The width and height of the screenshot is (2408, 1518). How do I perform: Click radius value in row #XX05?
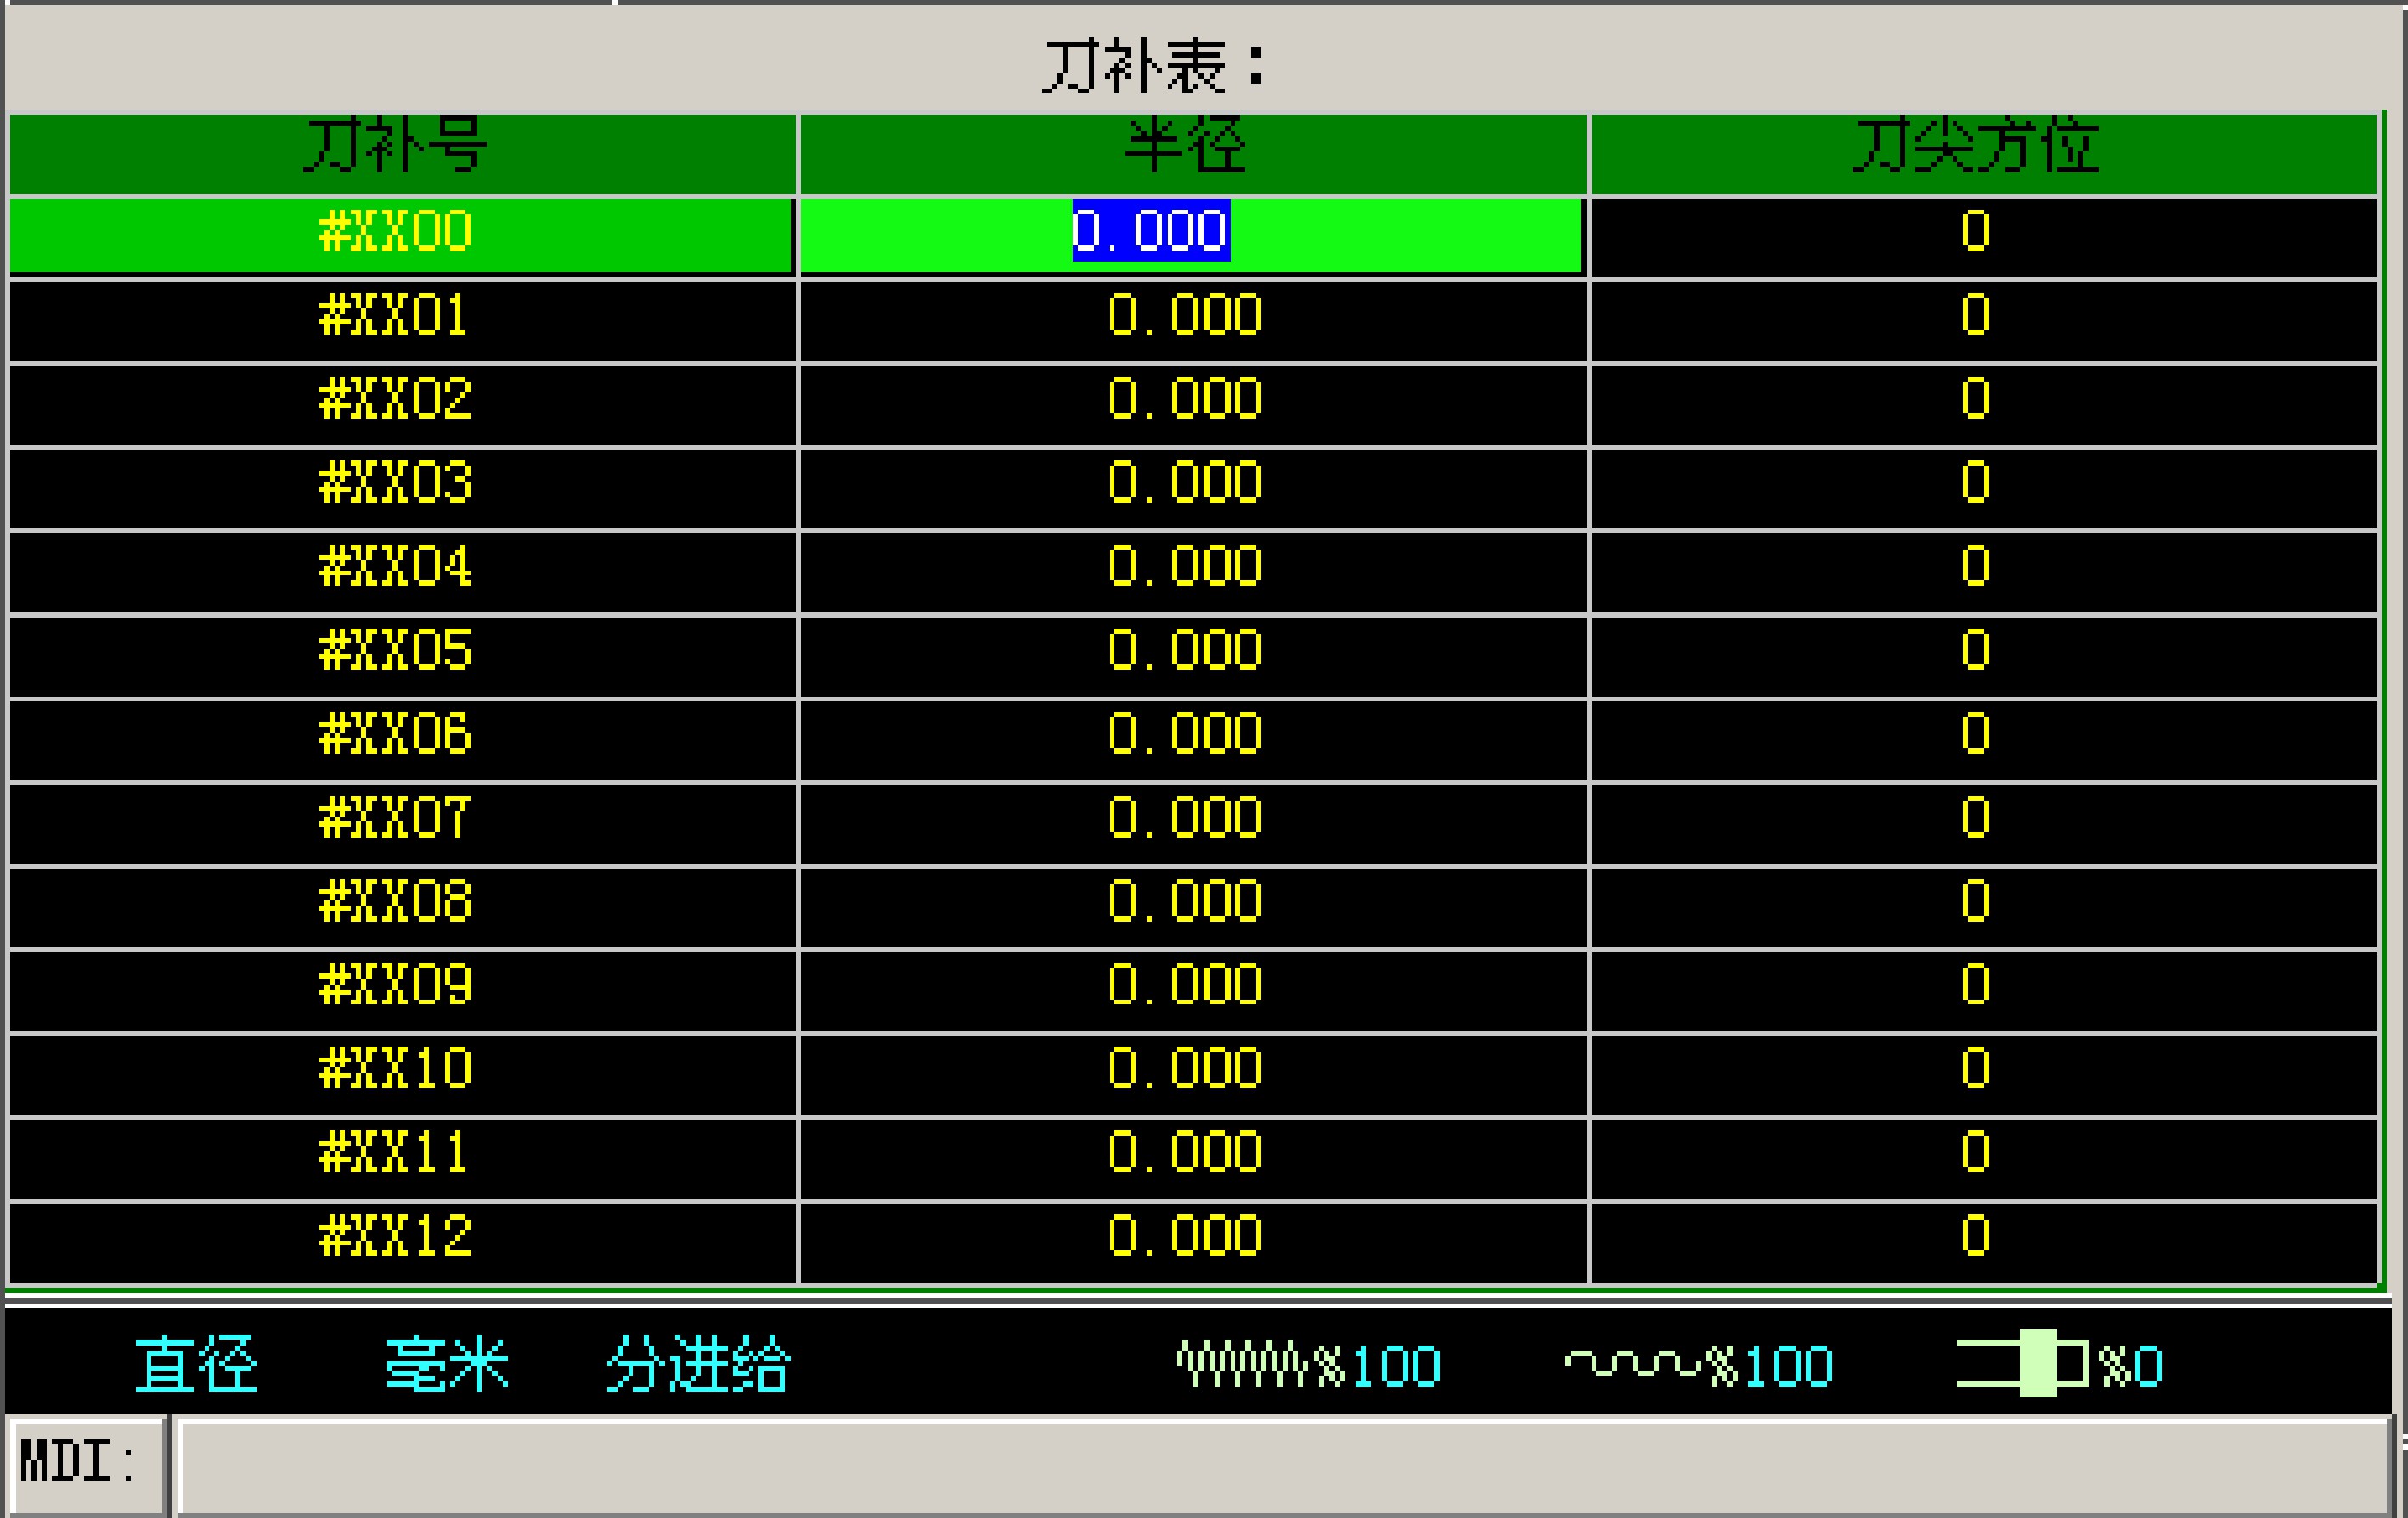[x=1192, y=656]
